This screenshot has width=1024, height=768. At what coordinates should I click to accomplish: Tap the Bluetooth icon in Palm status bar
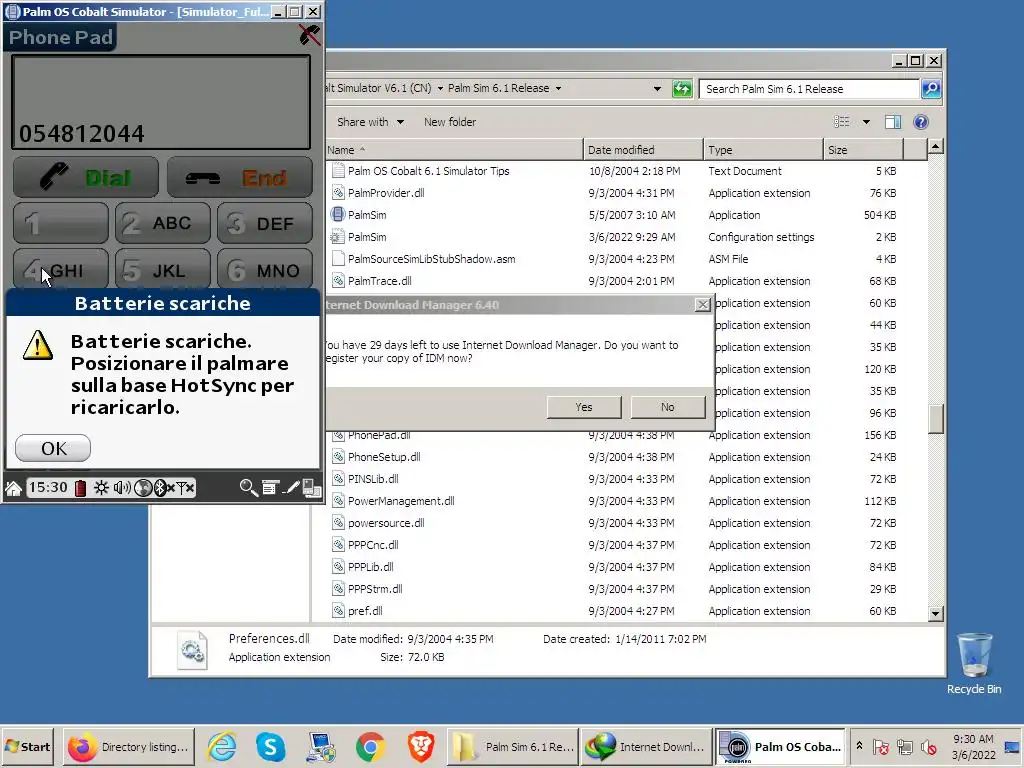pyautogui.click(x=163, y=488)
